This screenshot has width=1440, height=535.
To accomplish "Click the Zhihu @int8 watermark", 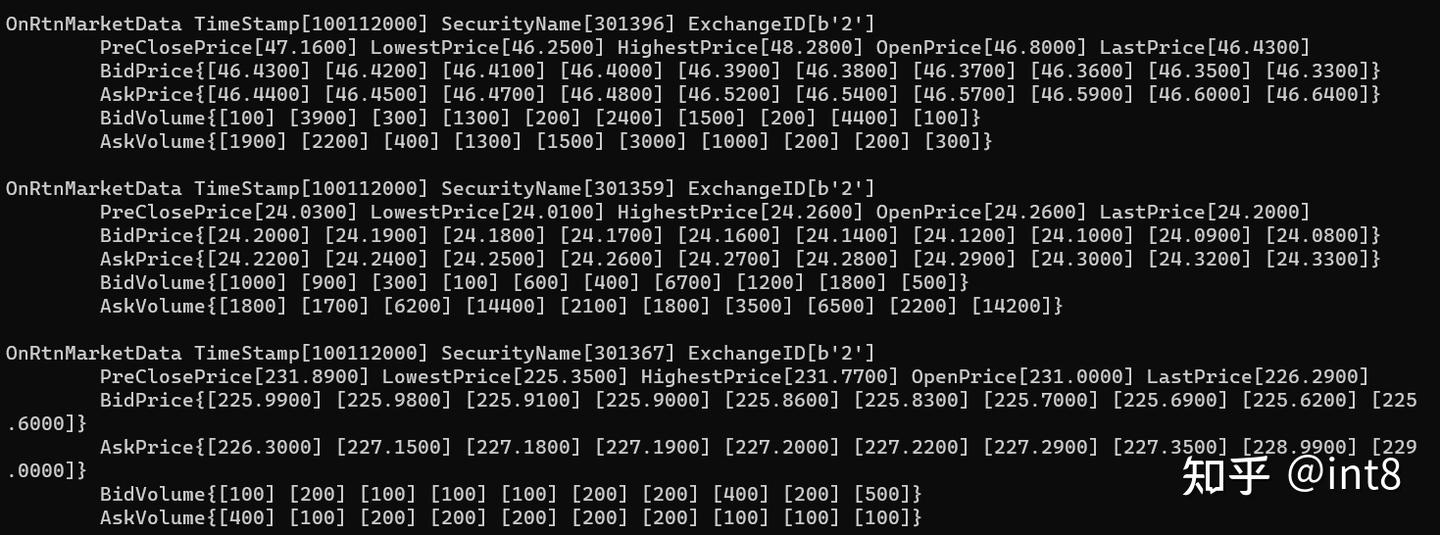I will (x=1291, y=476).
